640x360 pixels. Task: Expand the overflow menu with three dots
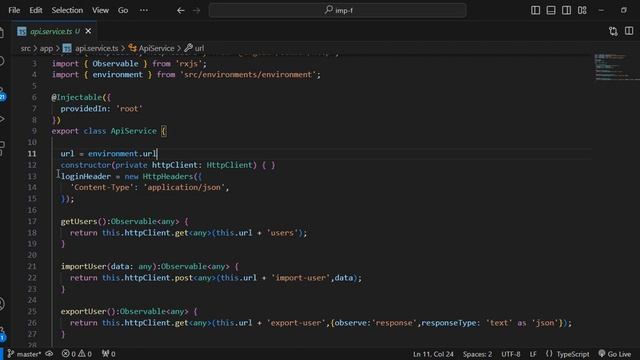[x=144, y=10]
